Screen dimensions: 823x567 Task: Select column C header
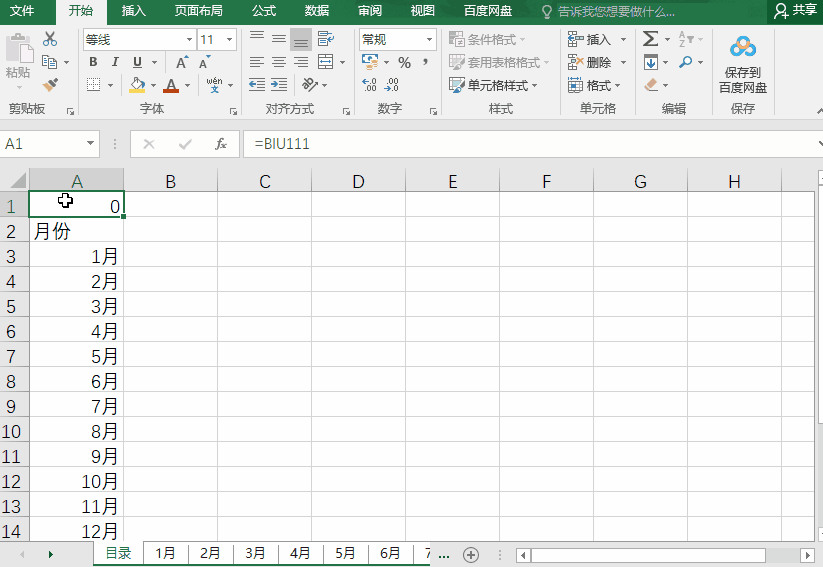click(x=265, y=181)
